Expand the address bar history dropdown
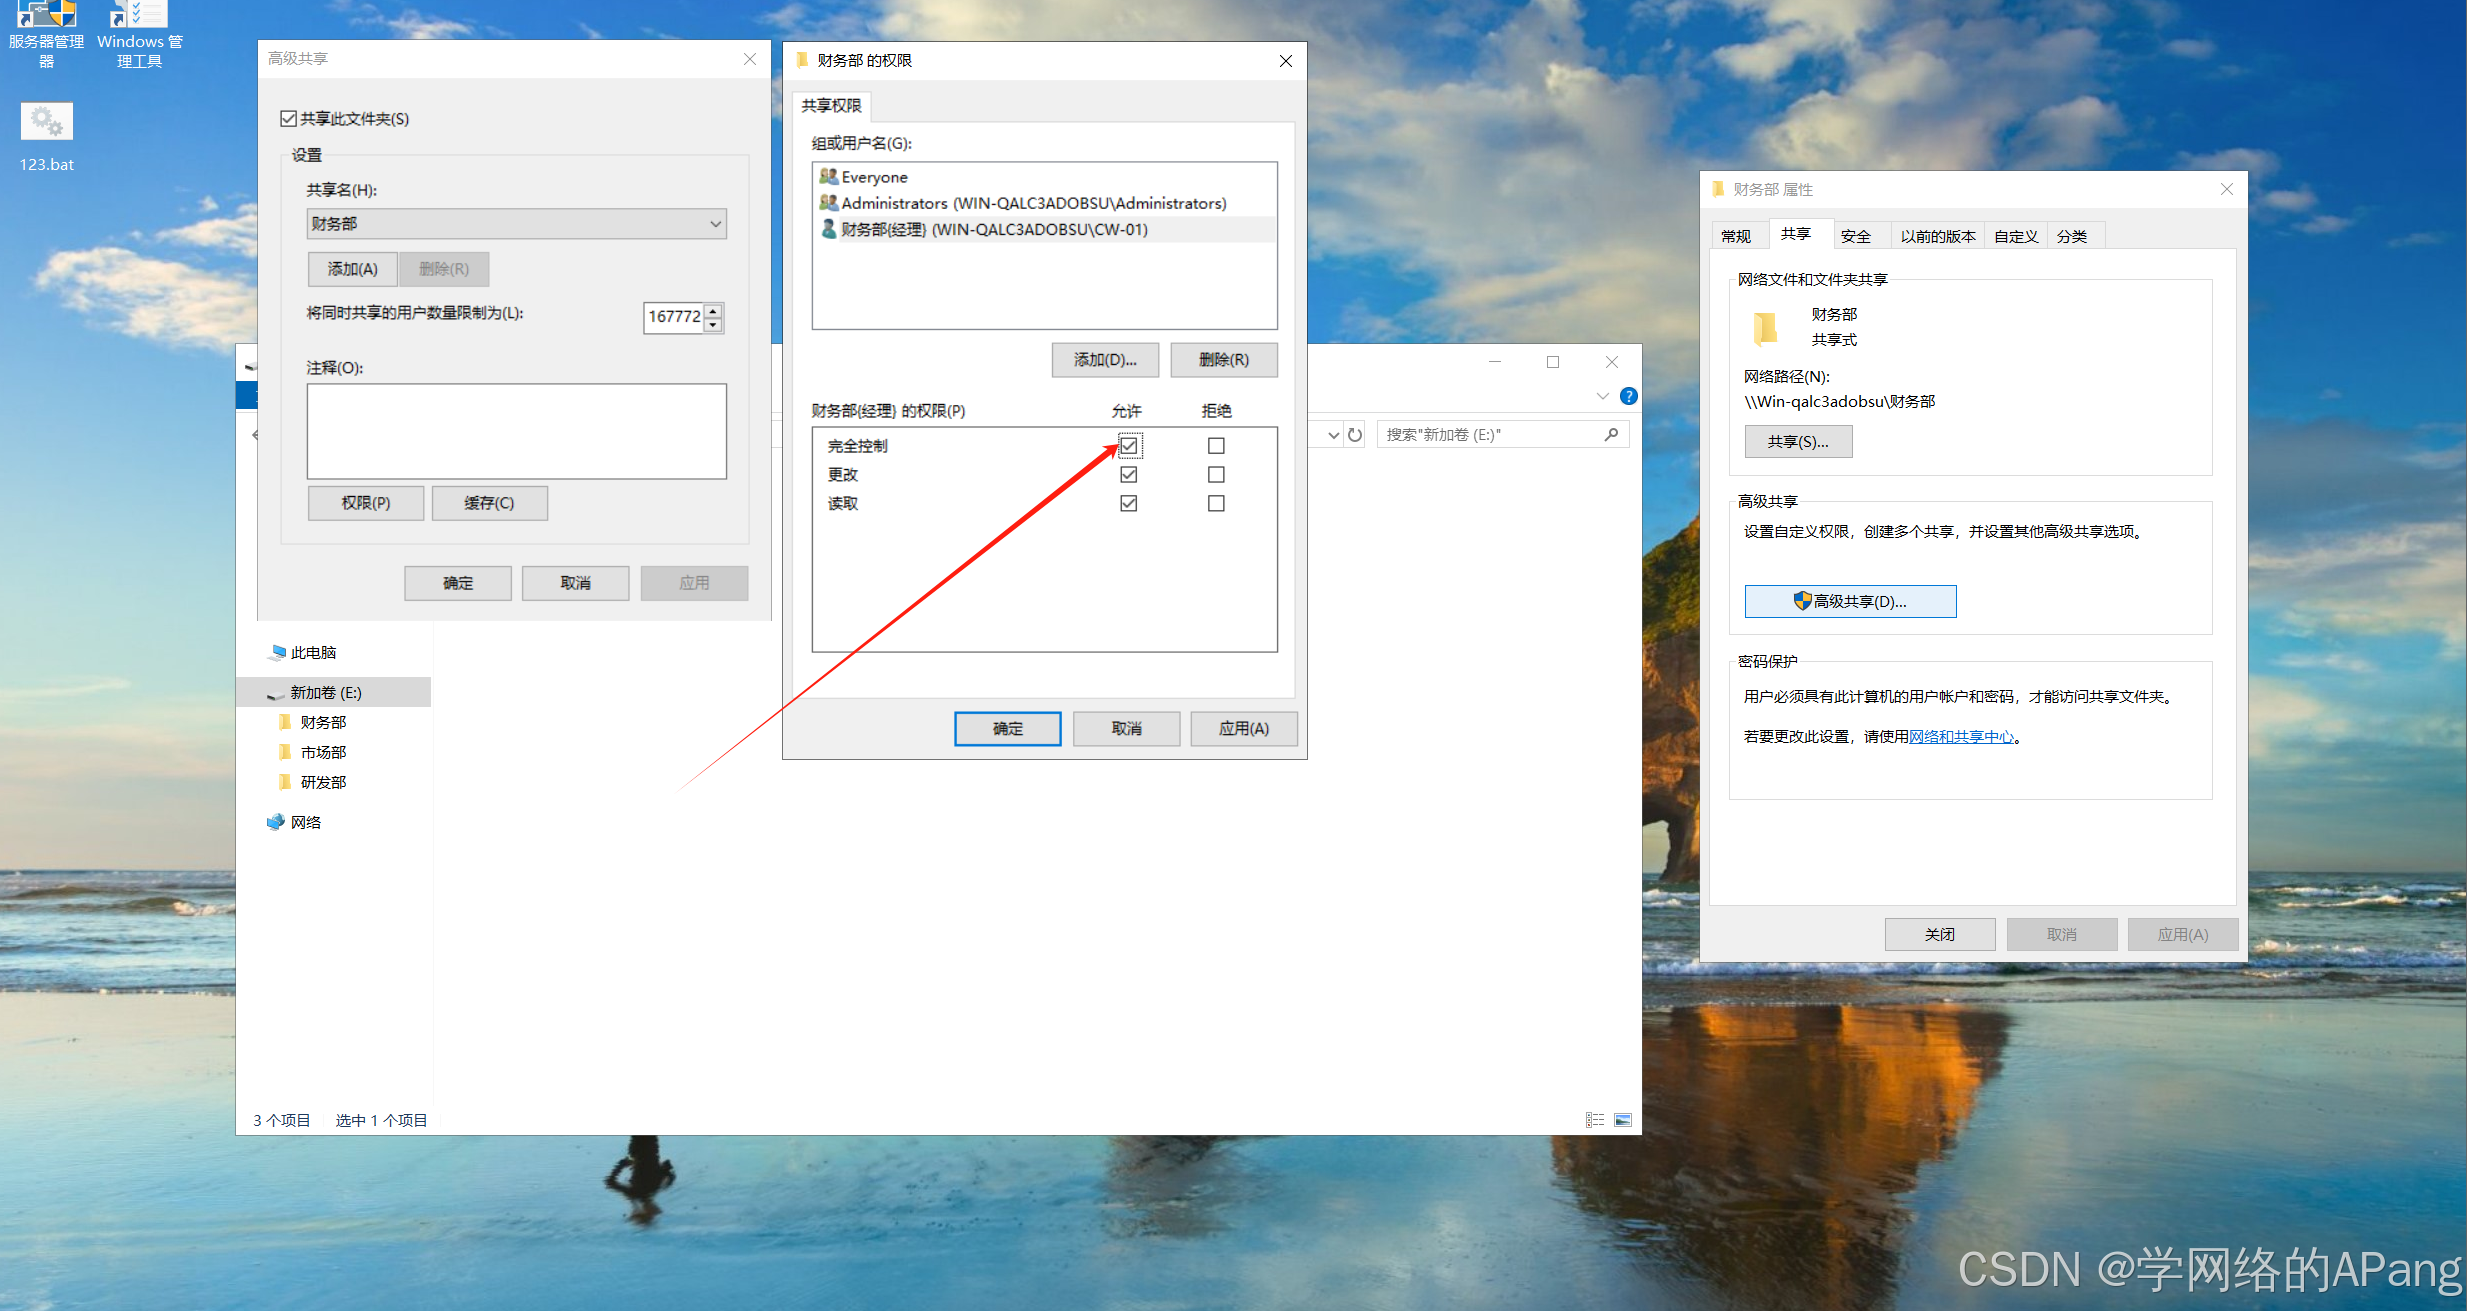Viewport: 2467px width, 1311px height. point(1333,435)
